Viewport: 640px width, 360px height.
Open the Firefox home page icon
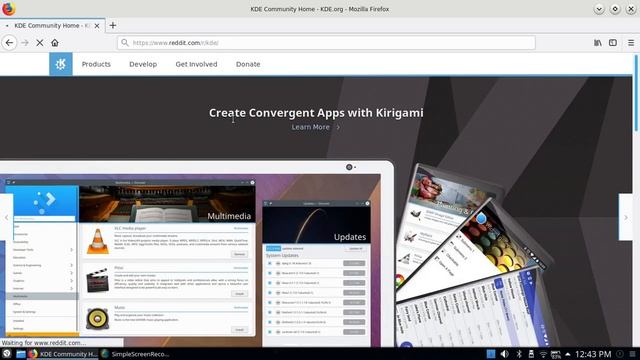click(x=55, y=42)
